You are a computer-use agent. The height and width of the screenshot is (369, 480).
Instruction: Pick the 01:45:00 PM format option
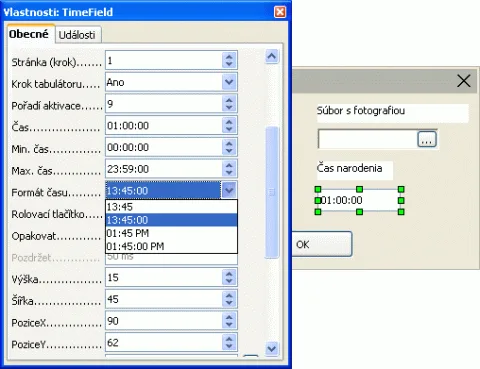coord(171,246)
